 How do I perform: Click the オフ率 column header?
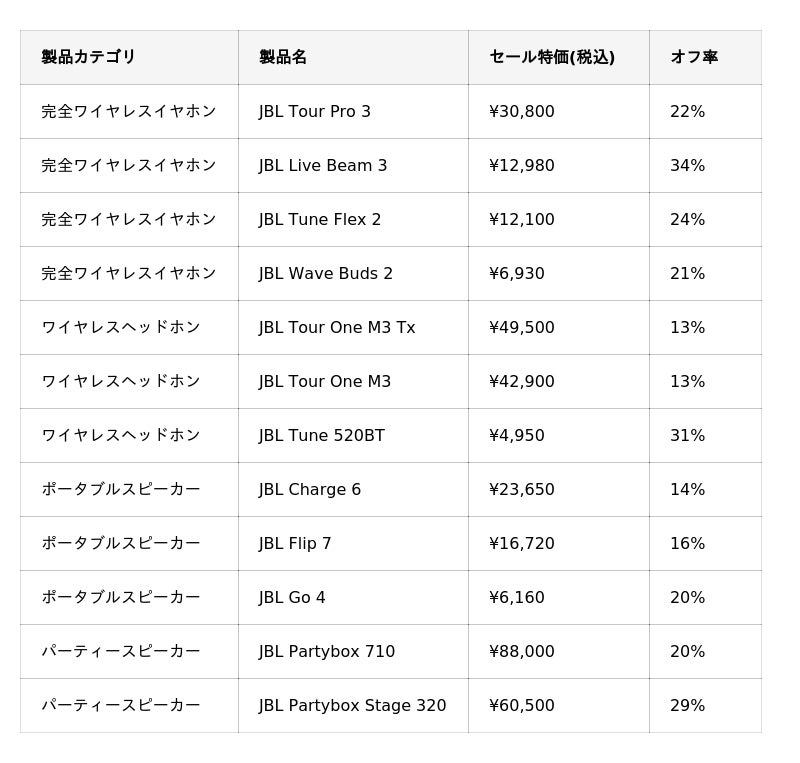click(x=694, y=58)
